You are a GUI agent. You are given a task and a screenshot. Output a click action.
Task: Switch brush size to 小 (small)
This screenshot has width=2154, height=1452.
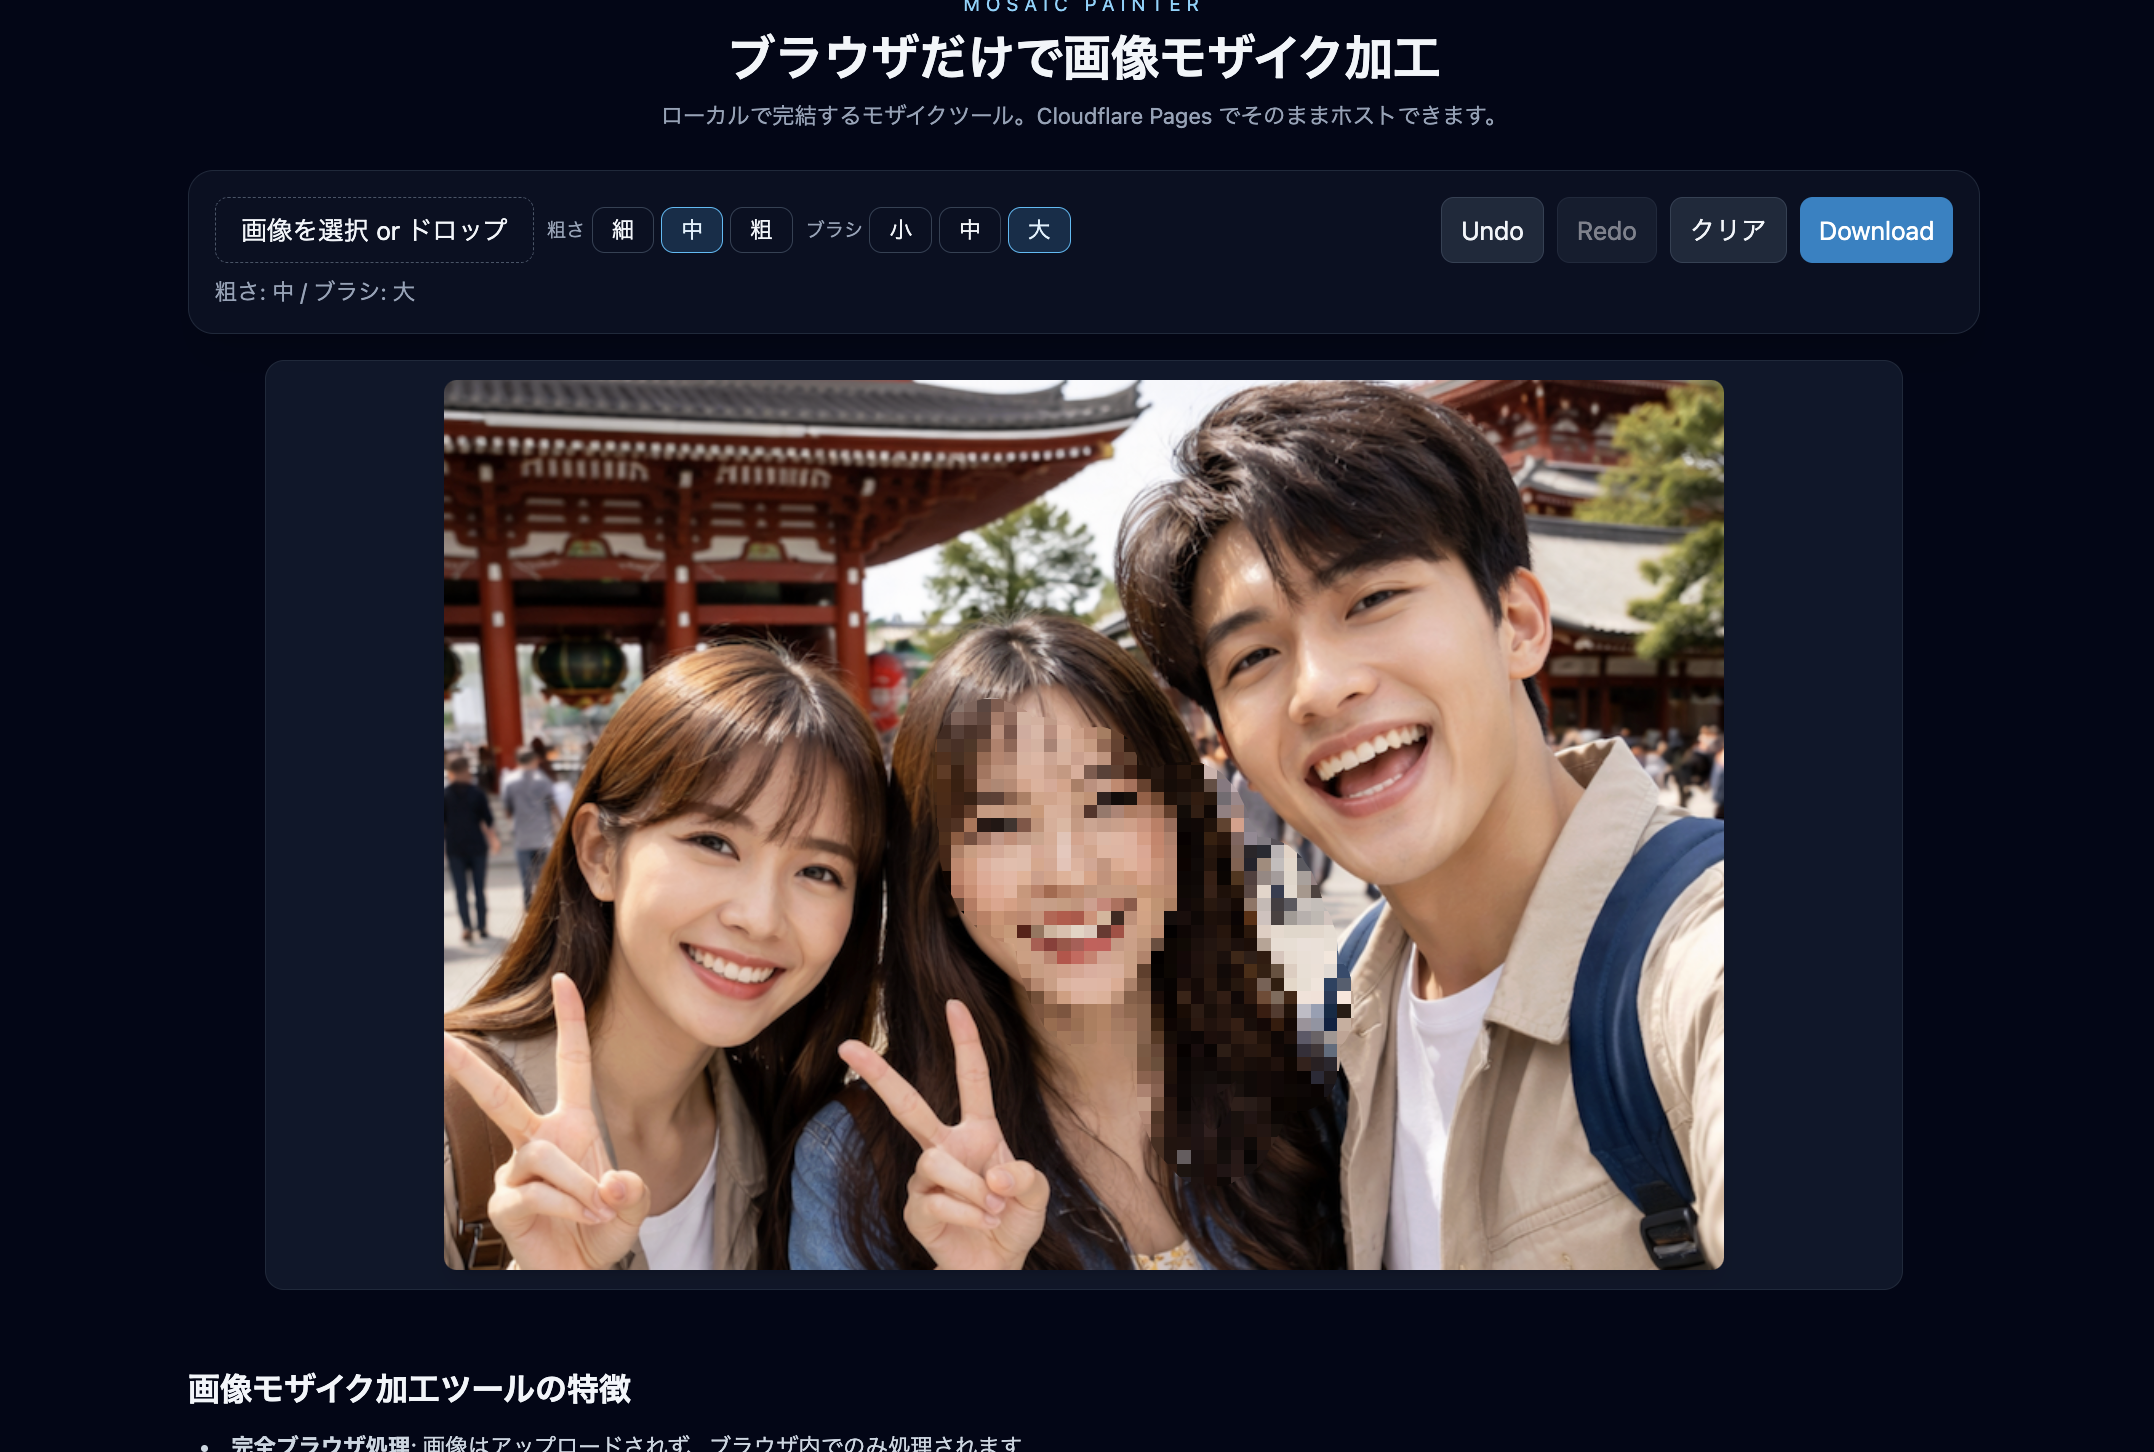pyautogui.click(x=900, y=230)
